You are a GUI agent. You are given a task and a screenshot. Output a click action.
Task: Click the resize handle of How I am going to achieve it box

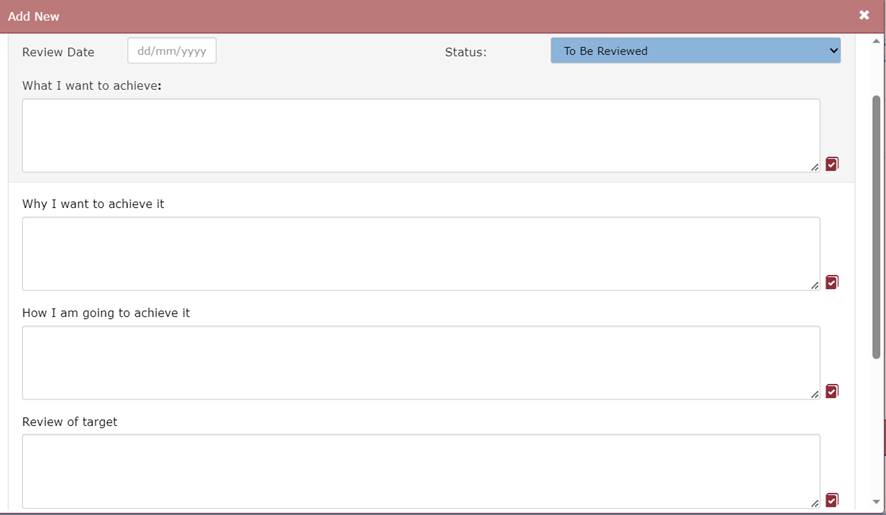(815, 395)
